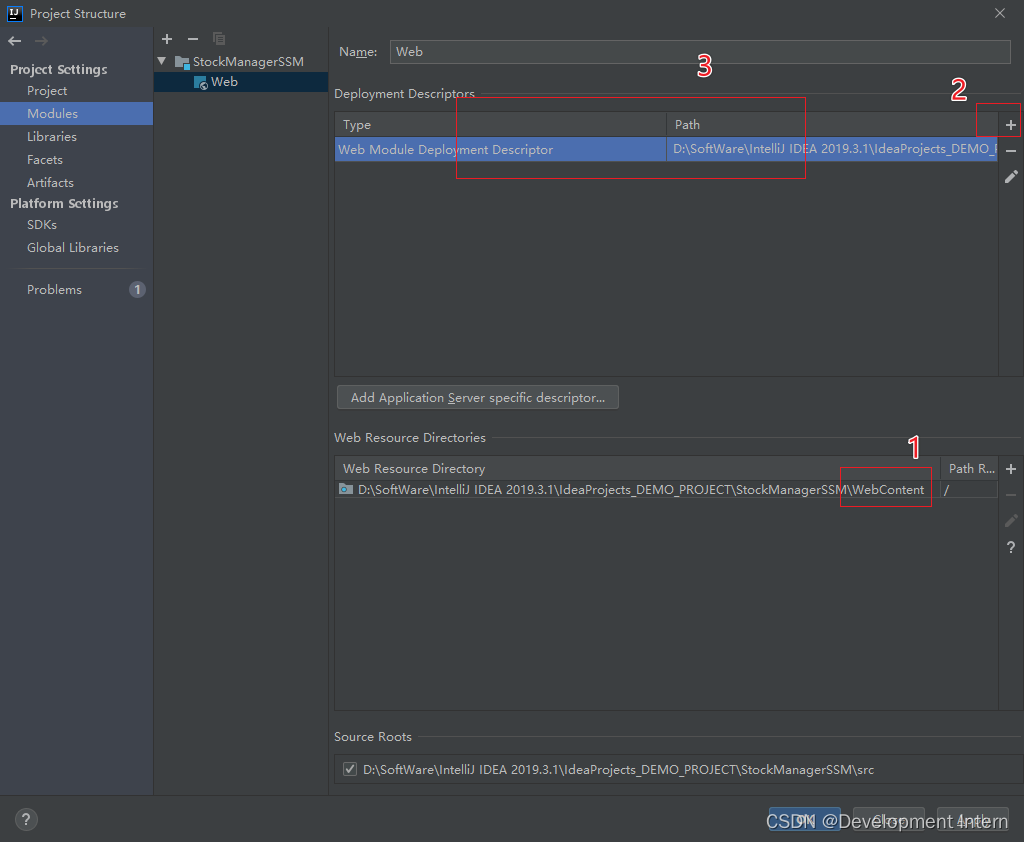Image resolution: width=1024 pixels, height=842 pixels.
Task: Go forward with the right arrow
Action: (41, 41)
